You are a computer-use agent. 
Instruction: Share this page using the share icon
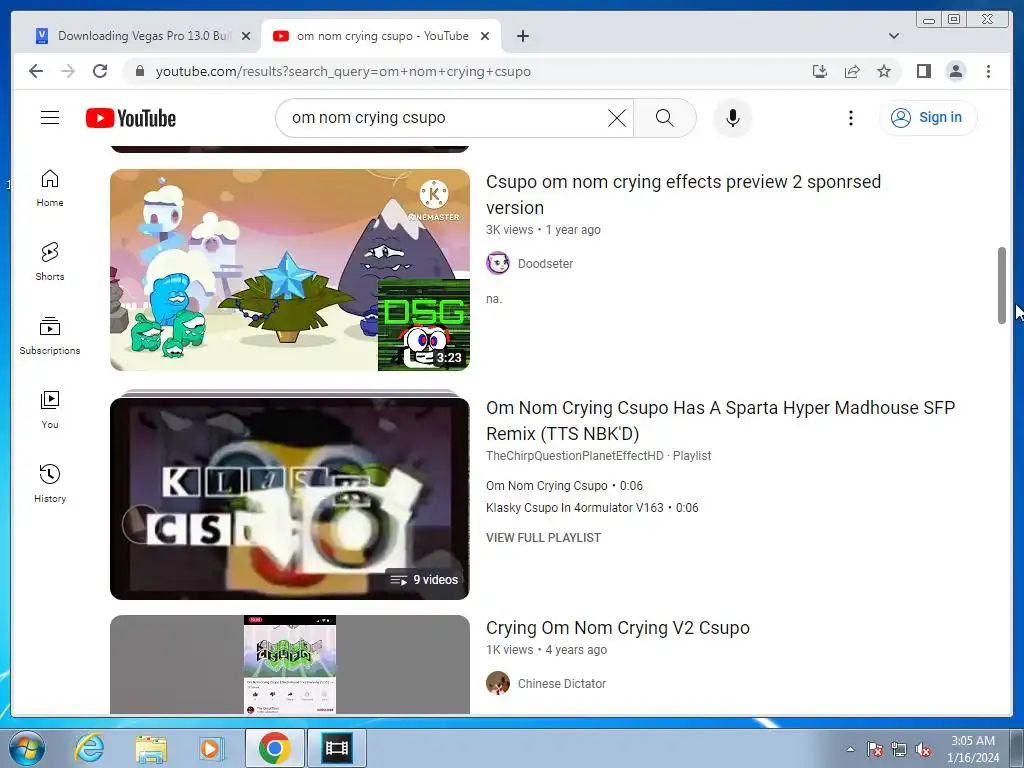[x=852, y=71]
